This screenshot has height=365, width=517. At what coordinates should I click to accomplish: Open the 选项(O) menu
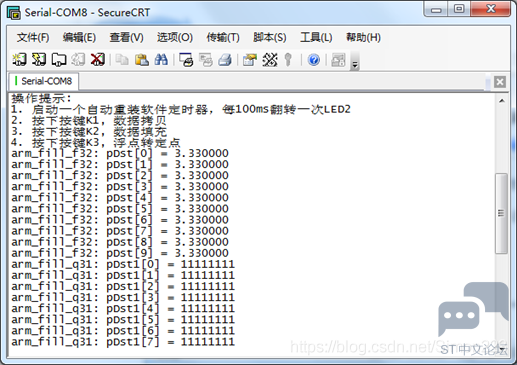(175, 37)
